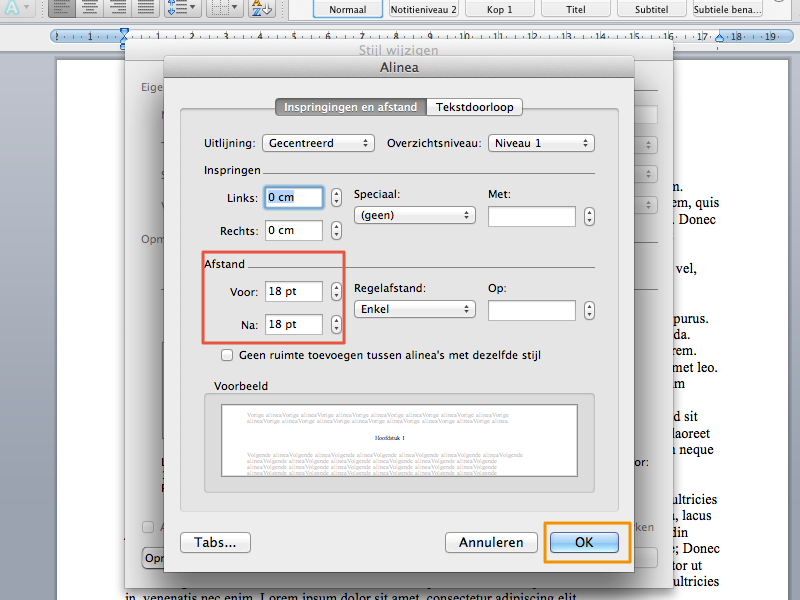Click the Inspringen section label
The image size is (800, 600).
click(232, 170)
